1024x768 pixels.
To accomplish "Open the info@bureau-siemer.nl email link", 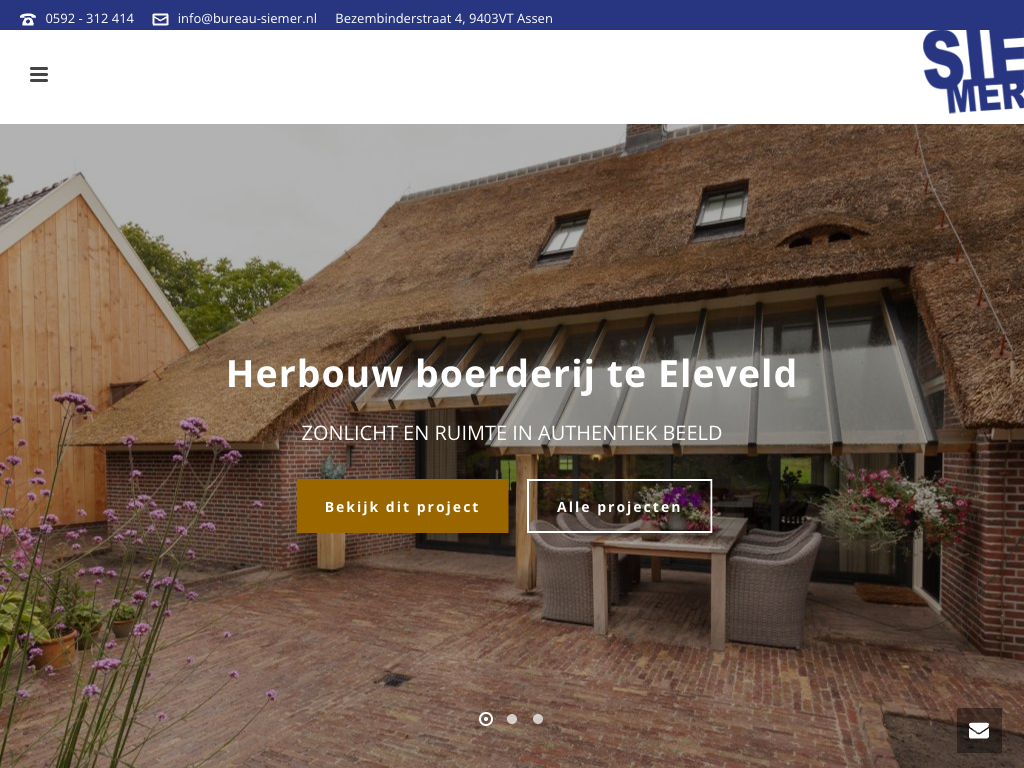I will (247, 19).
